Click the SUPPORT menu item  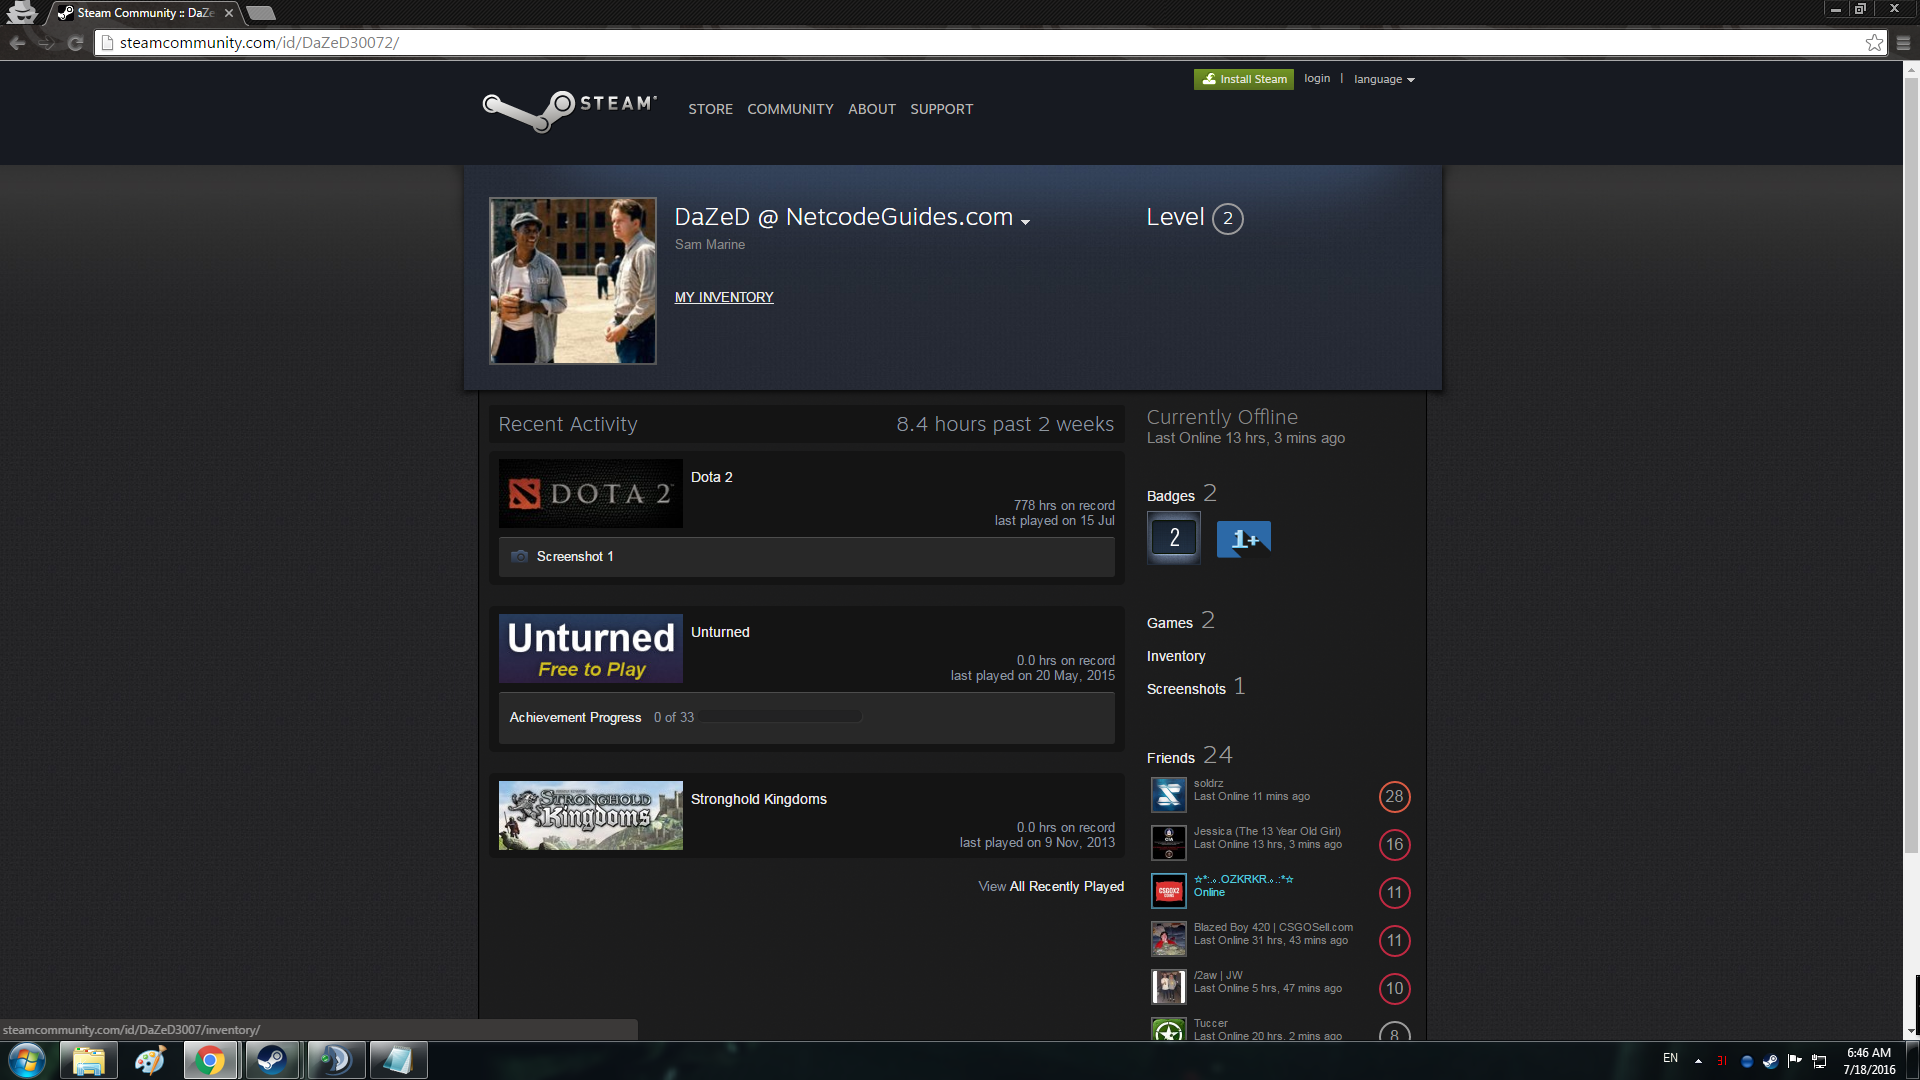pos(941,109)
